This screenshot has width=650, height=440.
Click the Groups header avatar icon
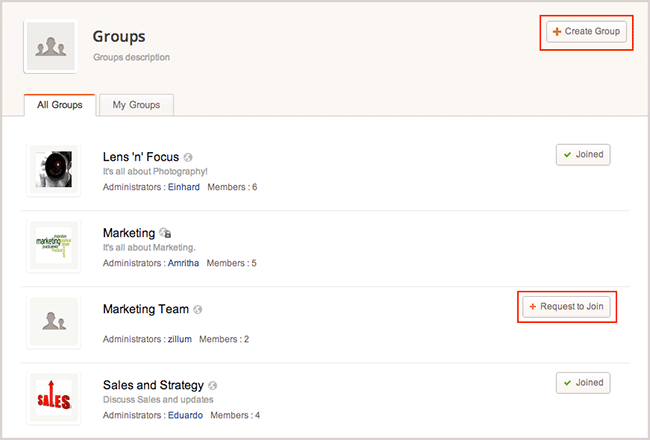(x=49, y=46)
